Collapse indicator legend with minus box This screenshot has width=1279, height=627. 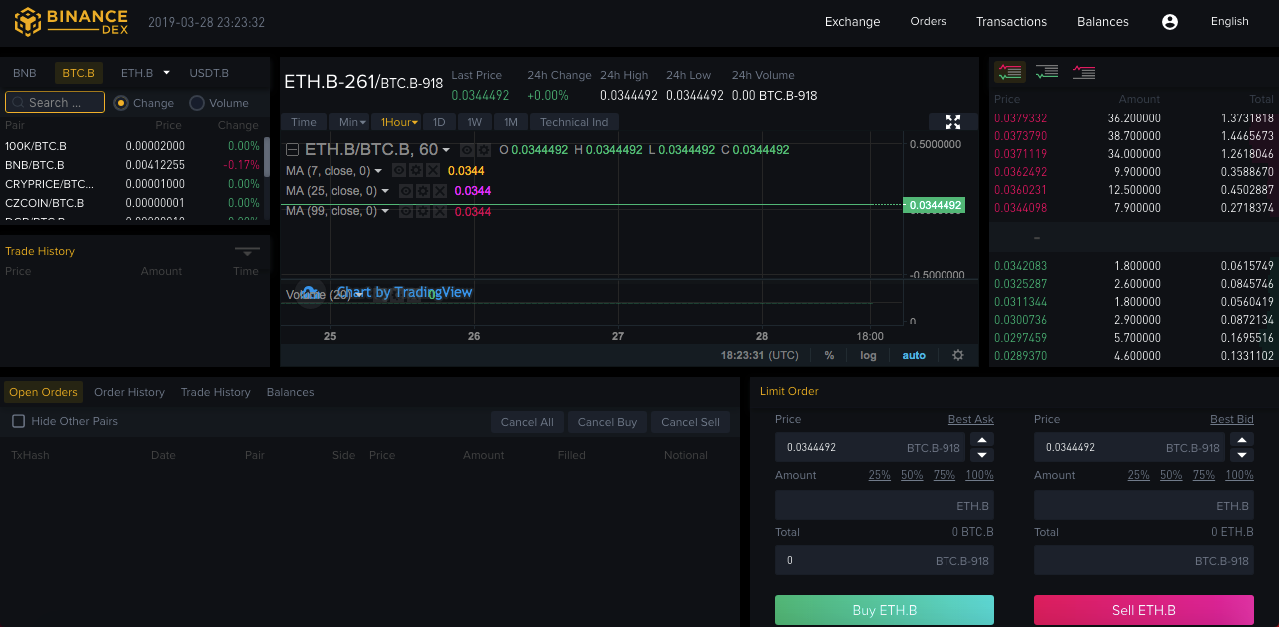[292, 150]
